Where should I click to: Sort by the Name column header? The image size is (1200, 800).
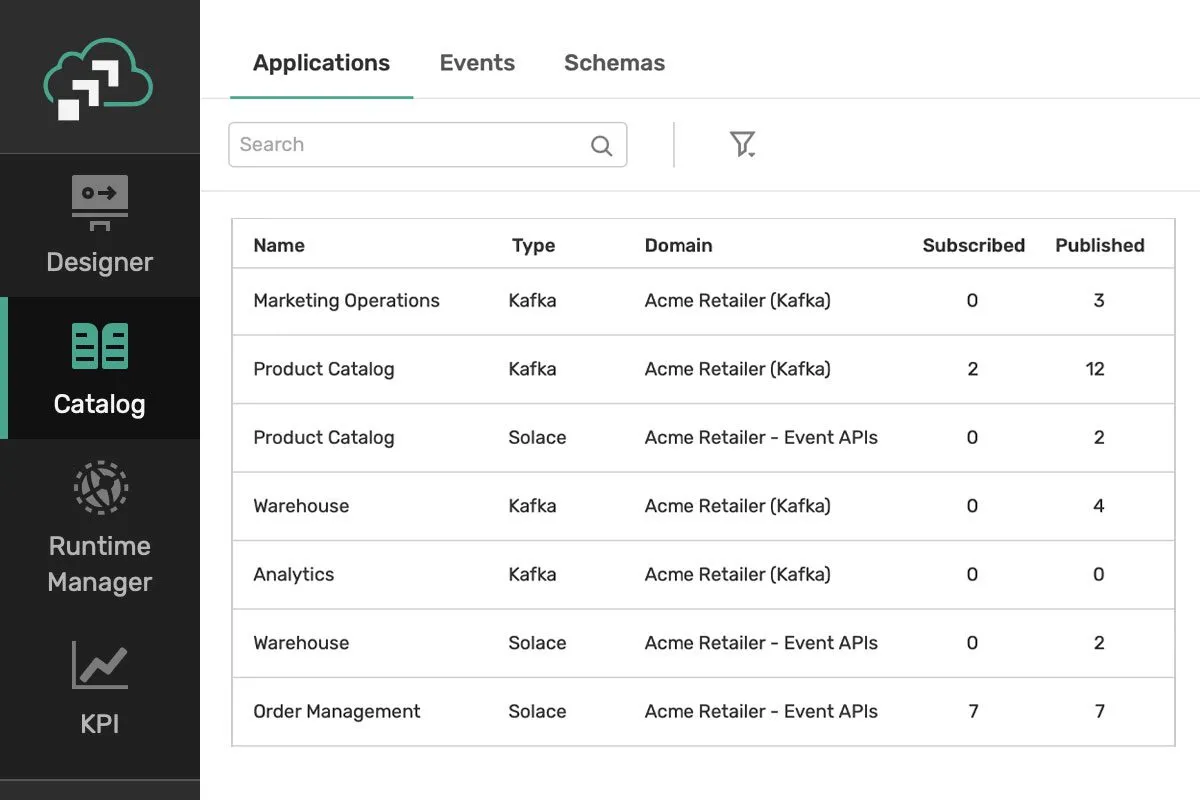click(279, 246)
